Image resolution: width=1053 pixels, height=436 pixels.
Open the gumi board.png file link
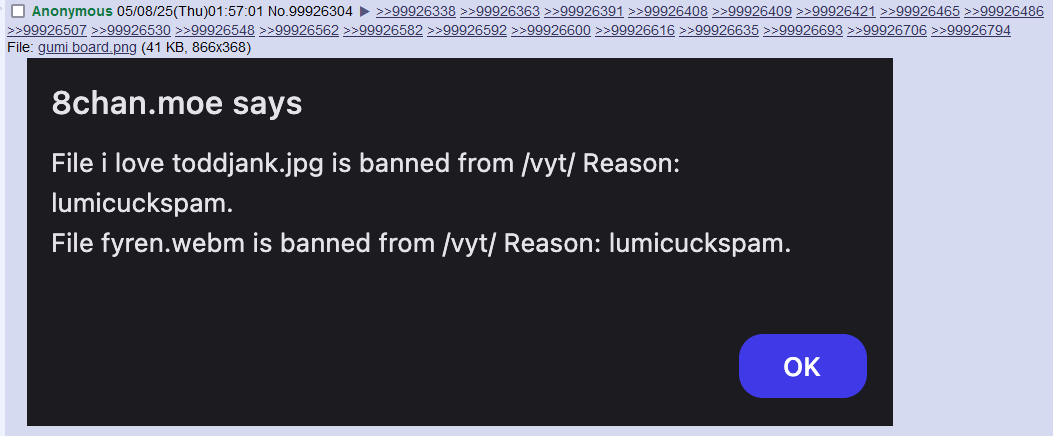87,48
